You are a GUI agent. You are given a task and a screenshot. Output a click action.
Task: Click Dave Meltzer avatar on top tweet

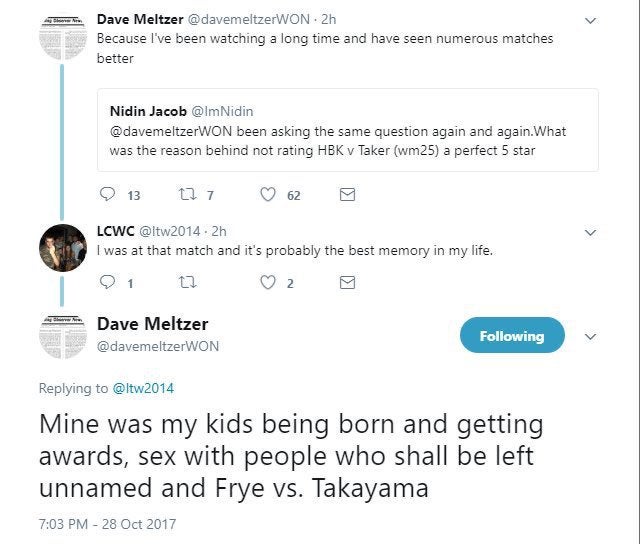[62, 36]
